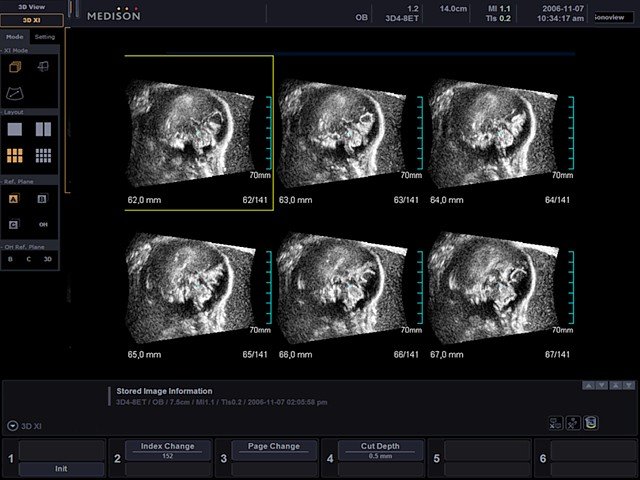This screenshot has width=640, height=480.
Task: Click the Index Change control
Action: pos(167,447)
